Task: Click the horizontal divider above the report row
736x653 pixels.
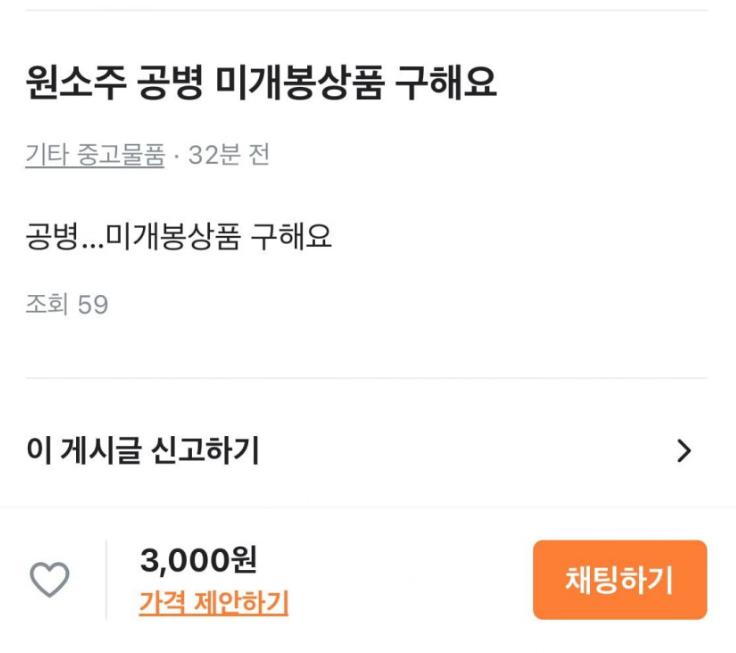Action: click(x=366, y=379)
